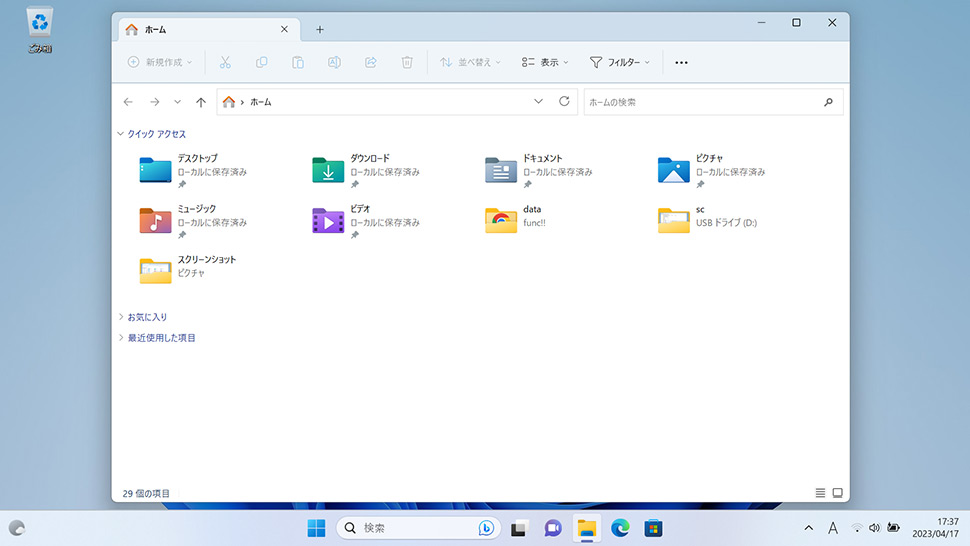The width and height of the screenshot is (970, 546).
Task: Click the battery tray icon
Action: [893, 528]
